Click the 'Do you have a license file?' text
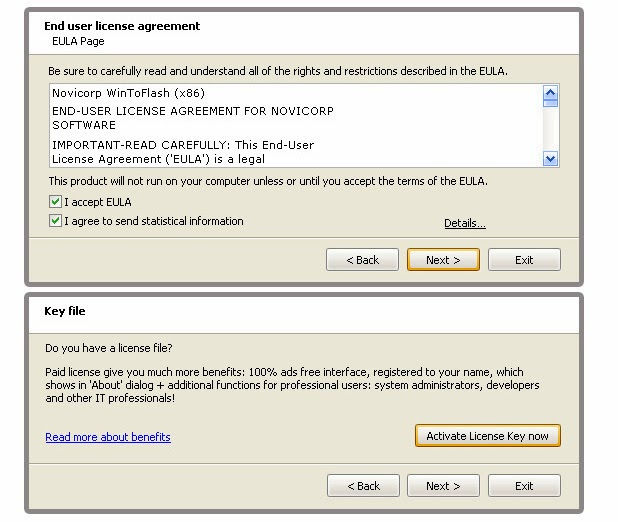The image size is (618, 522). 109,348
